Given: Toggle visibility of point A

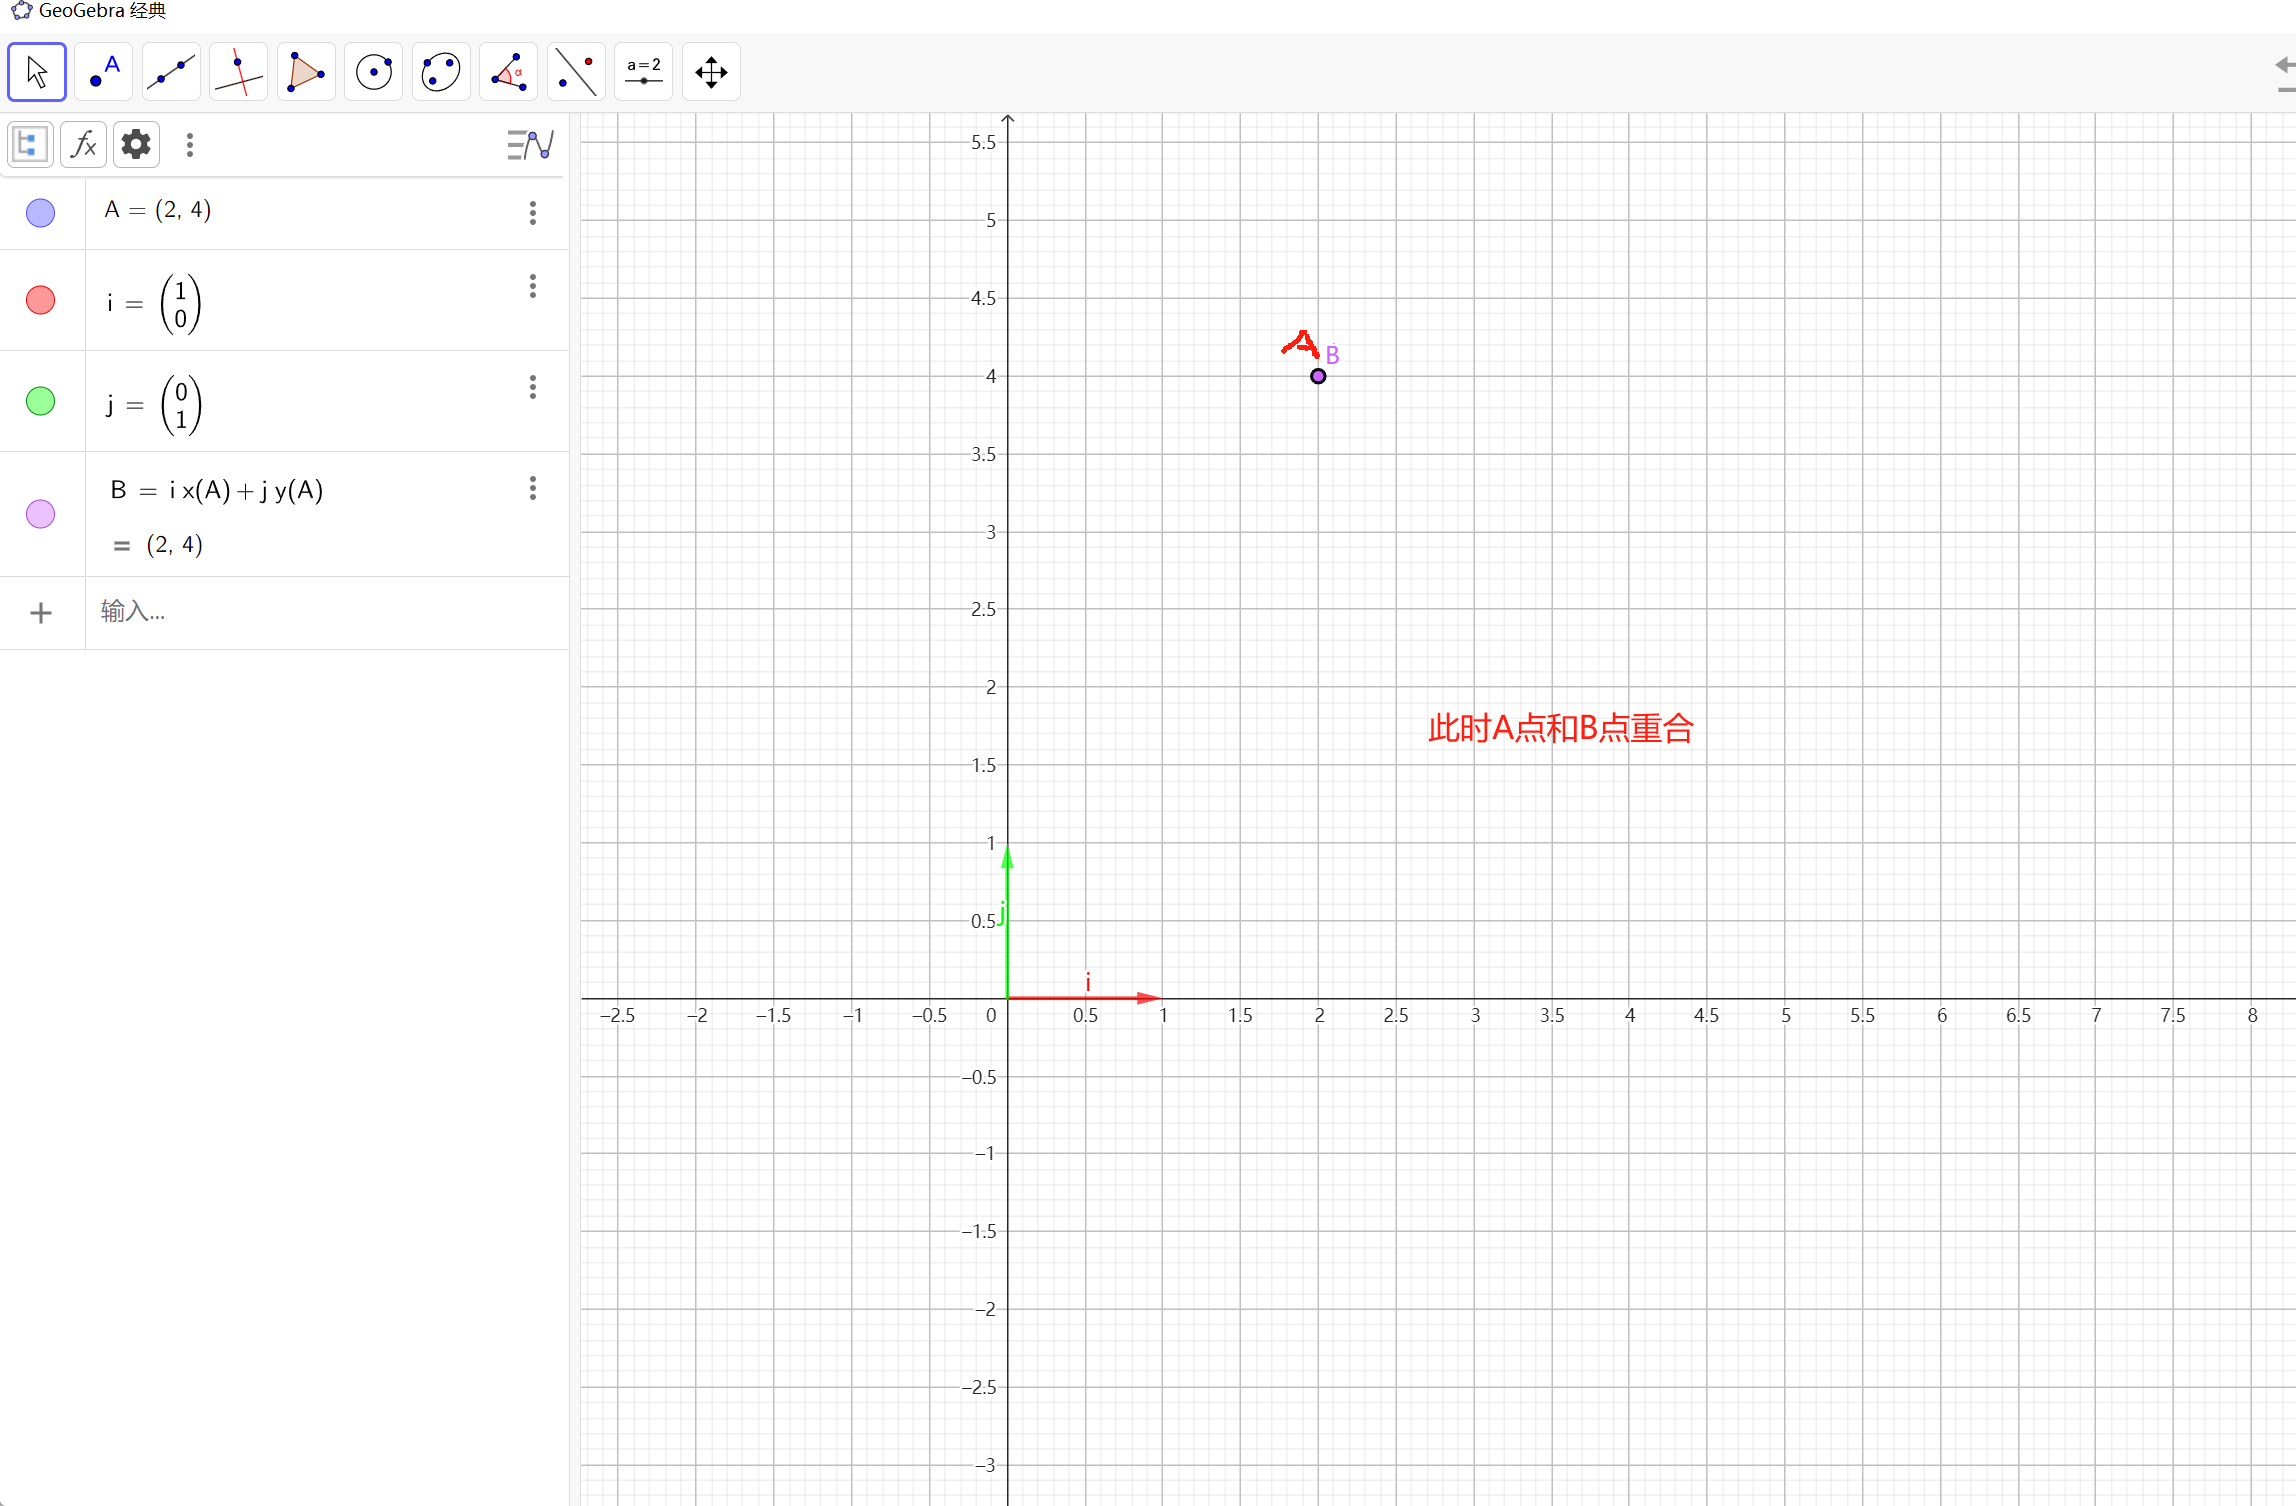Looking at the screenshot, I should point(40,212).
